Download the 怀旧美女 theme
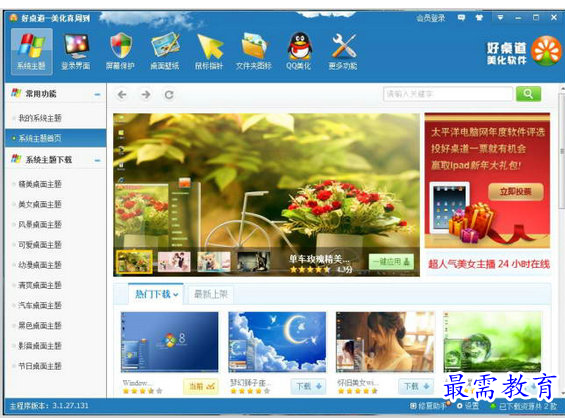 pyautogui.click(x=416, y=387)
